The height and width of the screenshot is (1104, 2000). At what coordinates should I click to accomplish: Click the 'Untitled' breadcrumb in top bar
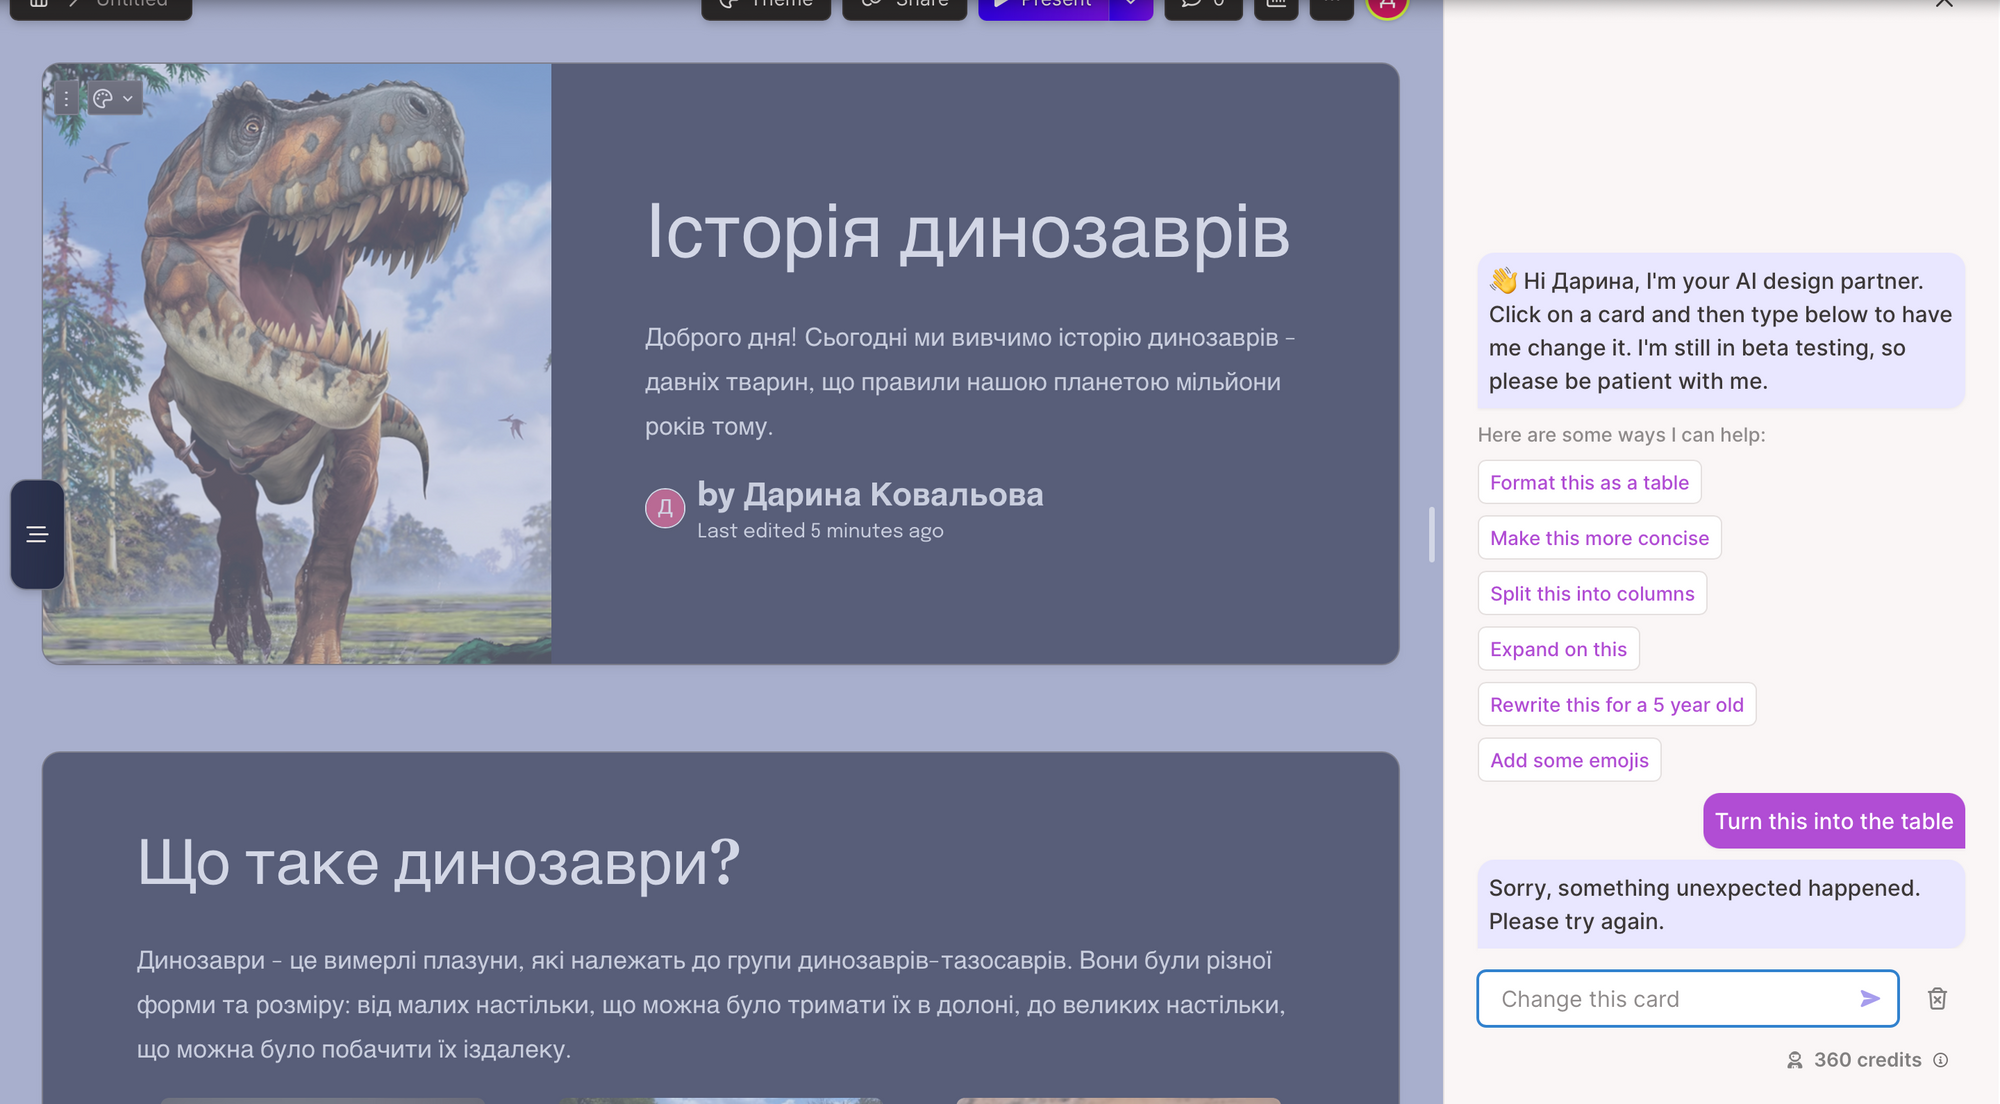tap(132, 4)
